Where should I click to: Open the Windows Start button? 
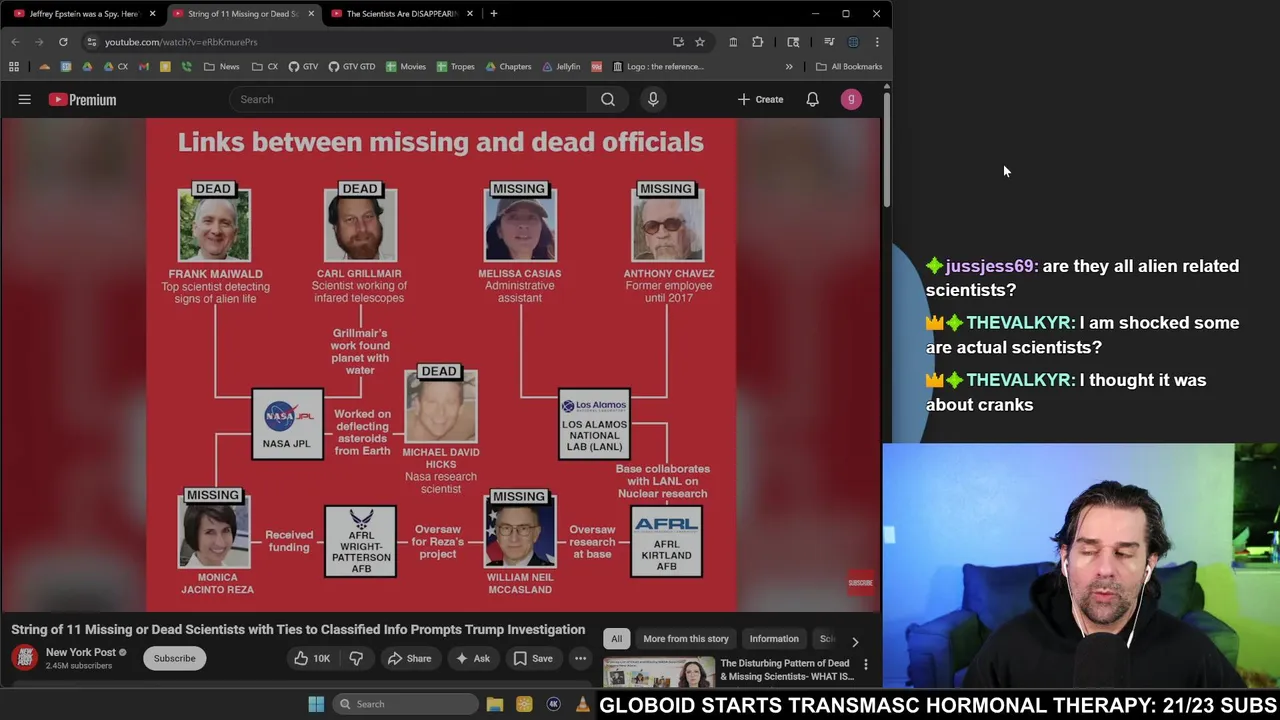tap(316, 704)
